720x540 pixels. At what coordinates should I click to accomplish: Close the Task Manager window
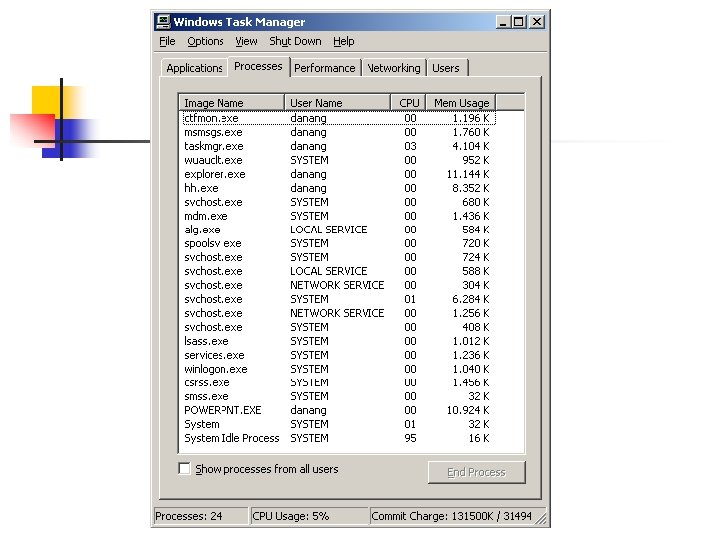point(537,22)
